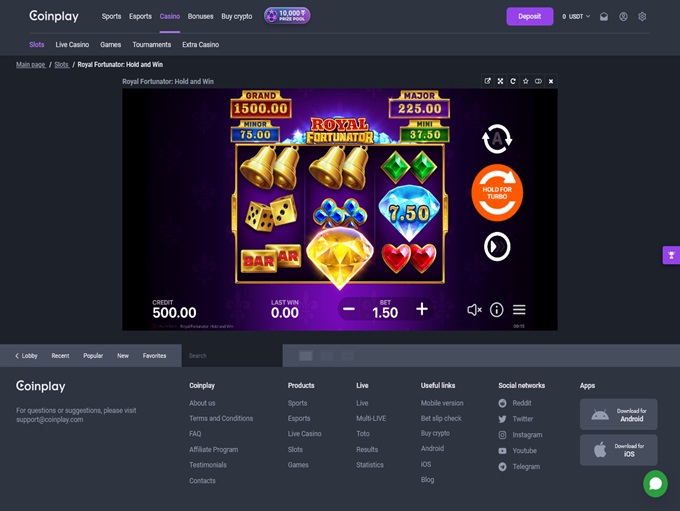Switch to the Live Casino tab
The image size is (680, 511).
coord(72,45)
